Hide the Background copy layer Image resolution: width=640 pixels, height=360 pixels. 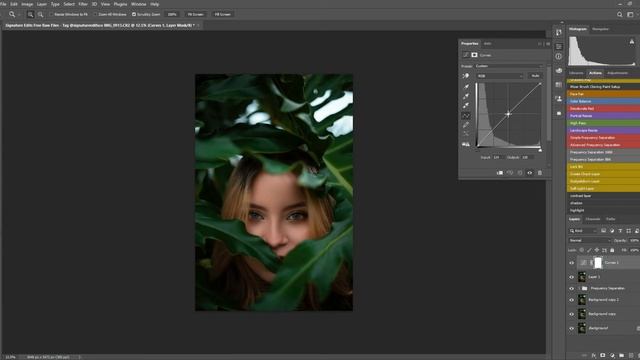pos(571,314)
